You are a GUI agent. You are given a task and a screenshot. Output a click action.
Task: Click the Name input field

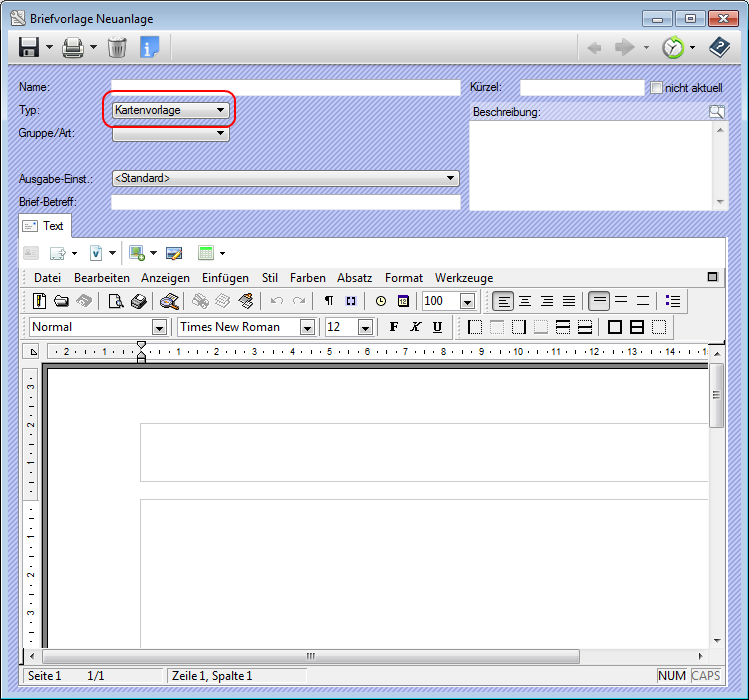pyautogui.click(x=285, y=88)
